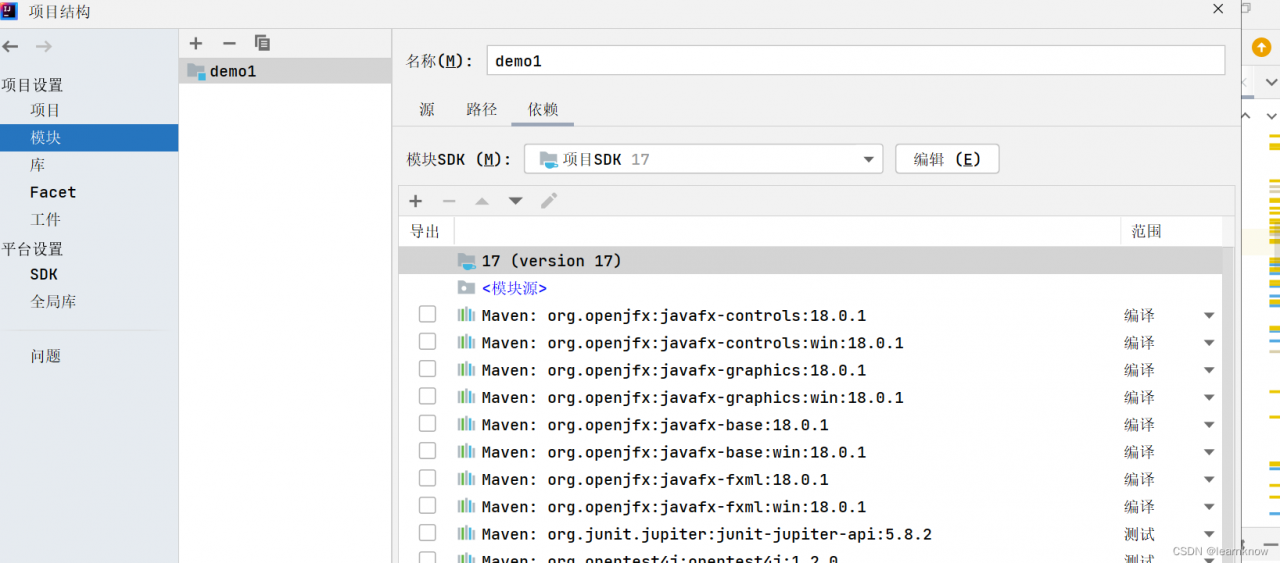Open 工件 in the sidebar
Screen dimensions: 1280x563
click(x=45, y=219)
